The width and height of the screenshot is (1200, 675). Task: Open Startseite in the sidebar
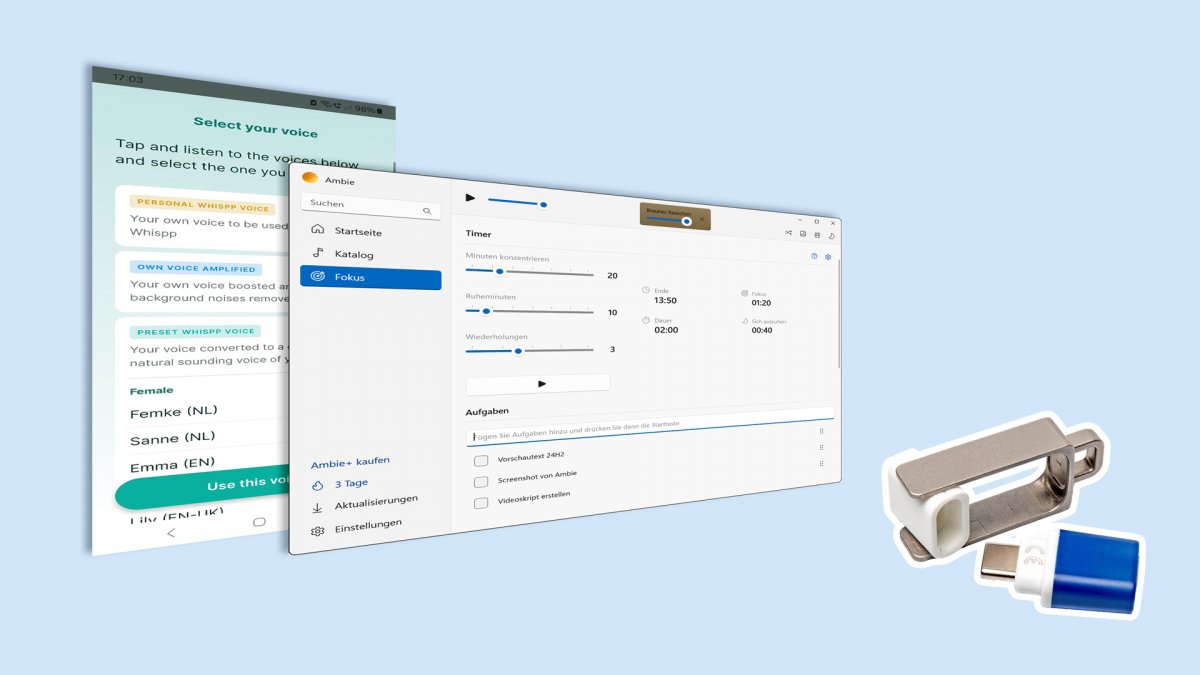[358, 231]
